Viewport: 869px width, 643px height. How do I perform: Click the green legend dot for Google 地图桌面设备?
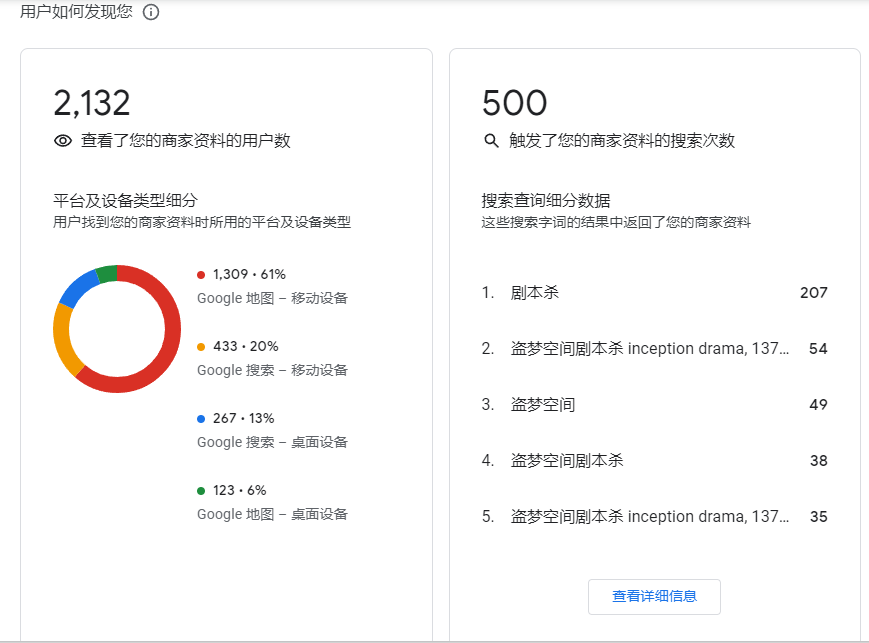tap(199, 490)
